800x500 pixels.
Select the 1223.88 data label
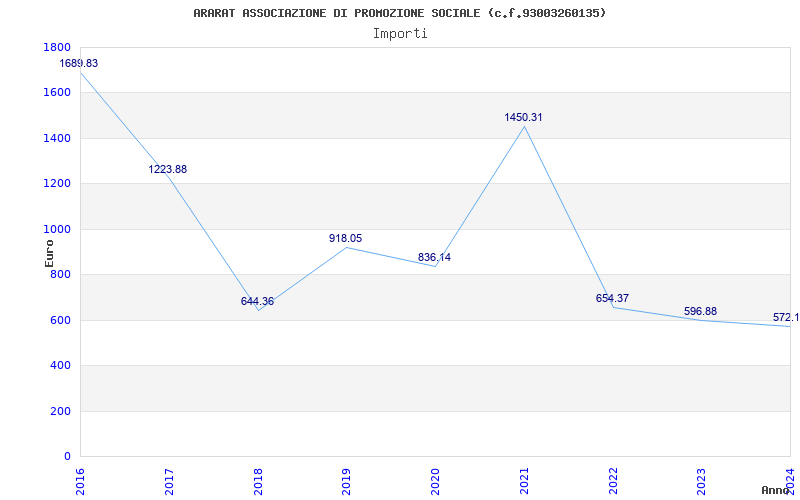pos(168,169)
